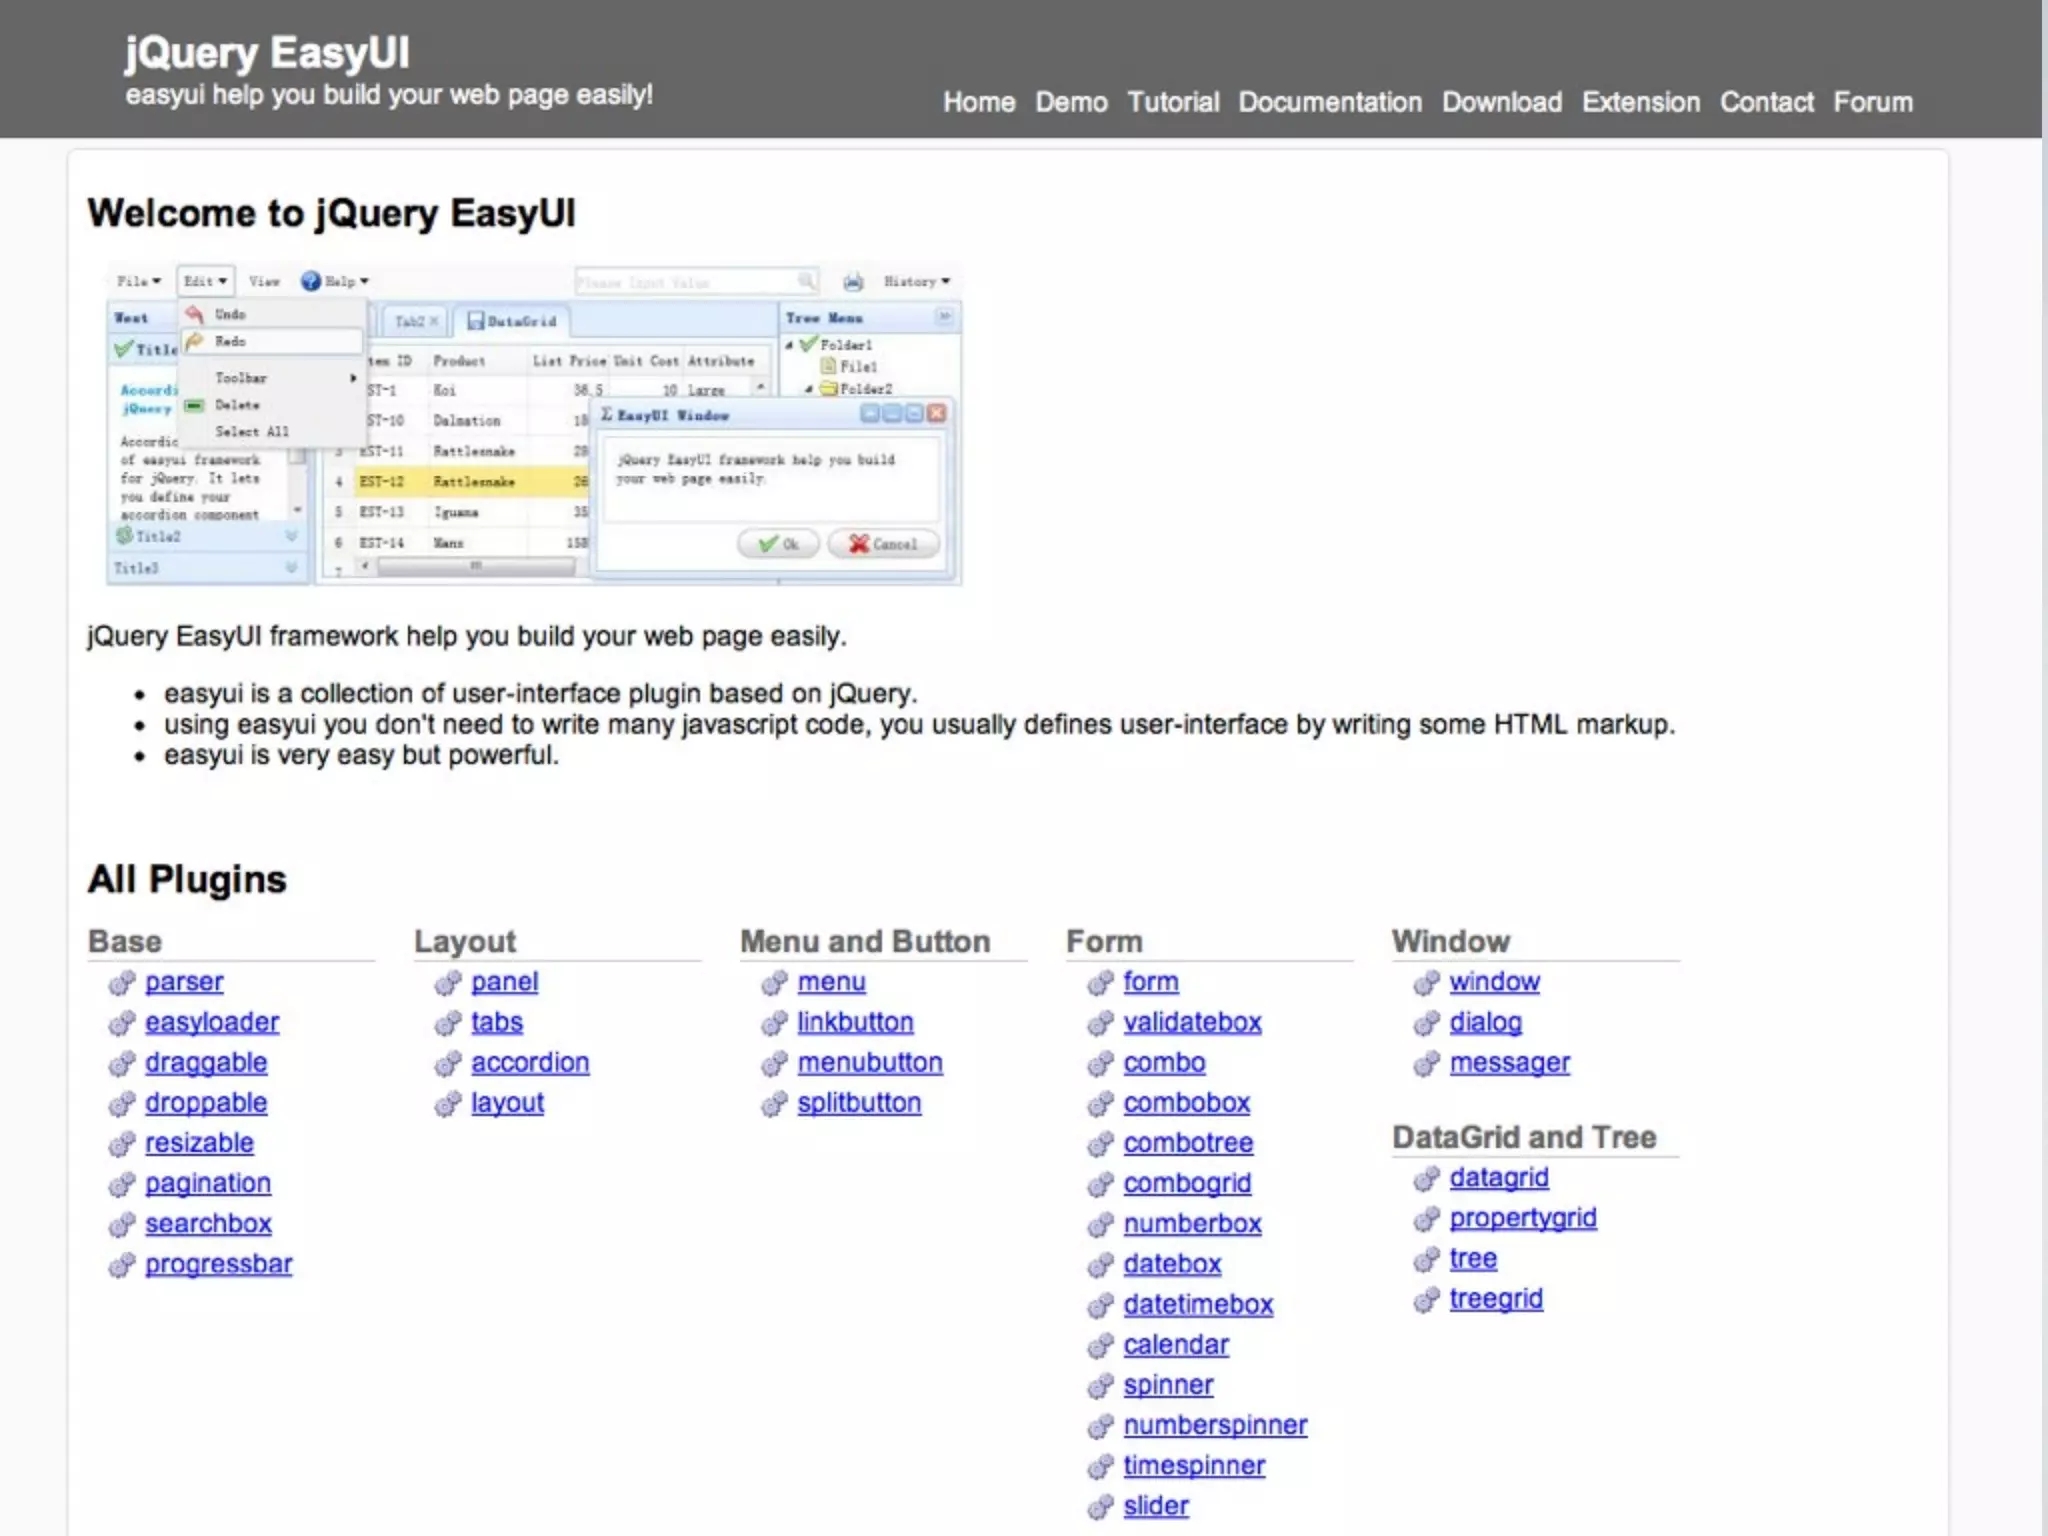Click the plugin icon beside timespinner
2048x1536 pixels.
pos(1100,1467)
